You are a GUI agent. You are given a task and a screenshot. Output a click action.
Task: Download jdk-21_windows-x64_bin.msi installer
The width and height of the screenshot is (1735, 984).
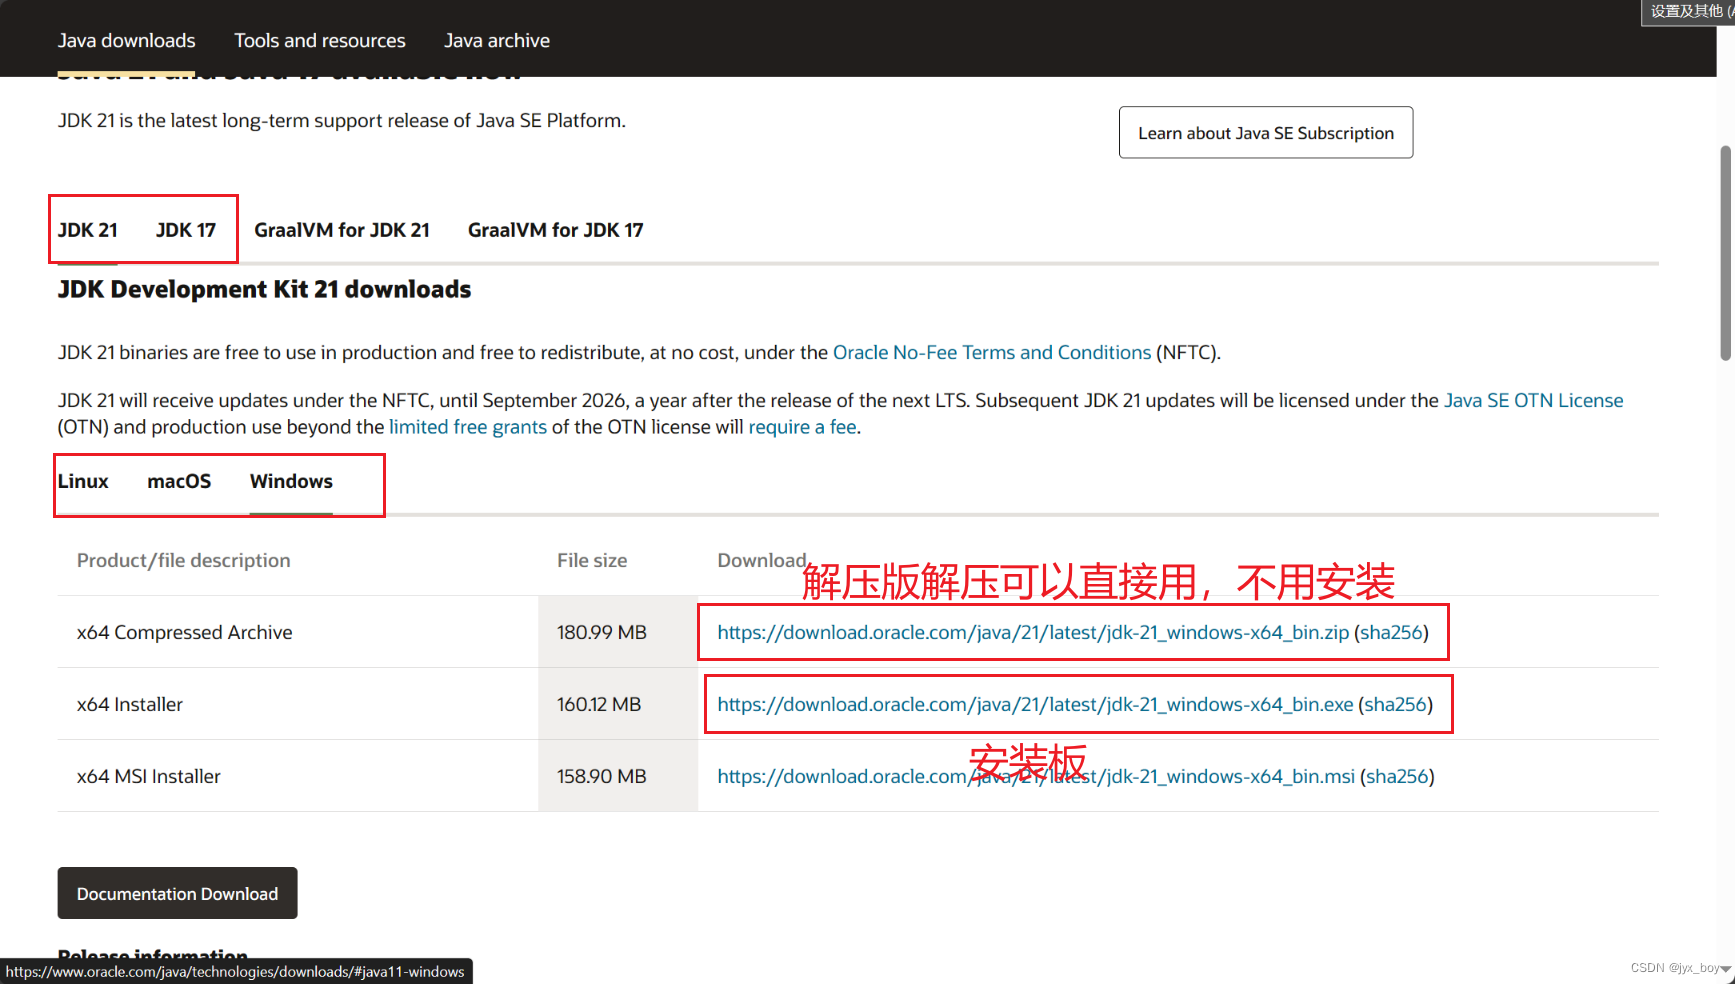[x=1036, y=777]
